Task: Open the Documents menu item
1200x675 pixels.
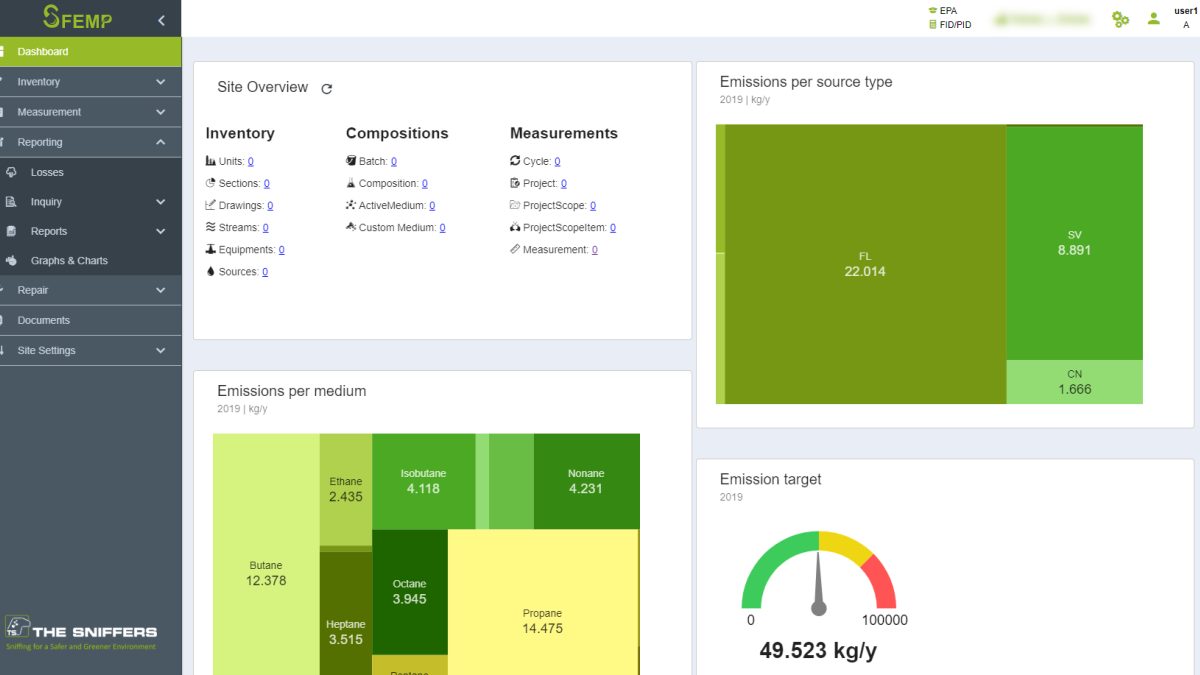Action: (44, 320)
